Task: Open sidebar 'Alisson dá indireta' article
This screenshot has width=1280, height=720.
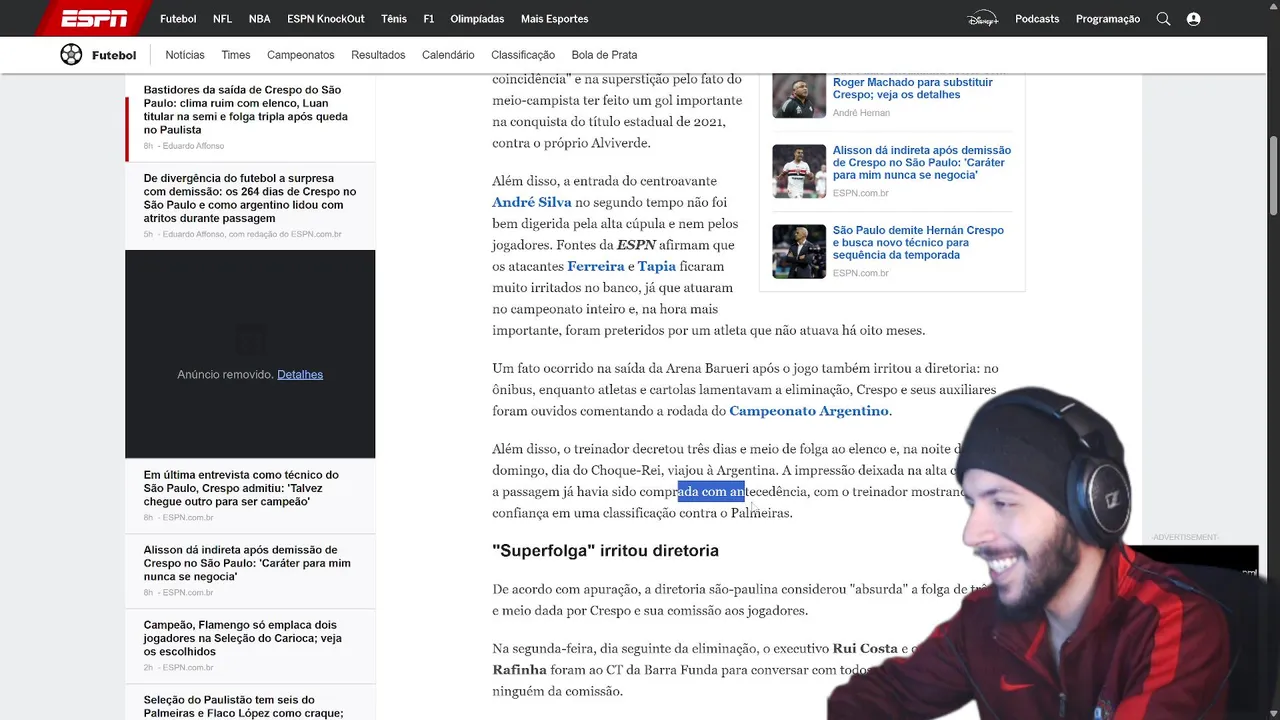Action: pyautogui.click(x=247, y=563)
